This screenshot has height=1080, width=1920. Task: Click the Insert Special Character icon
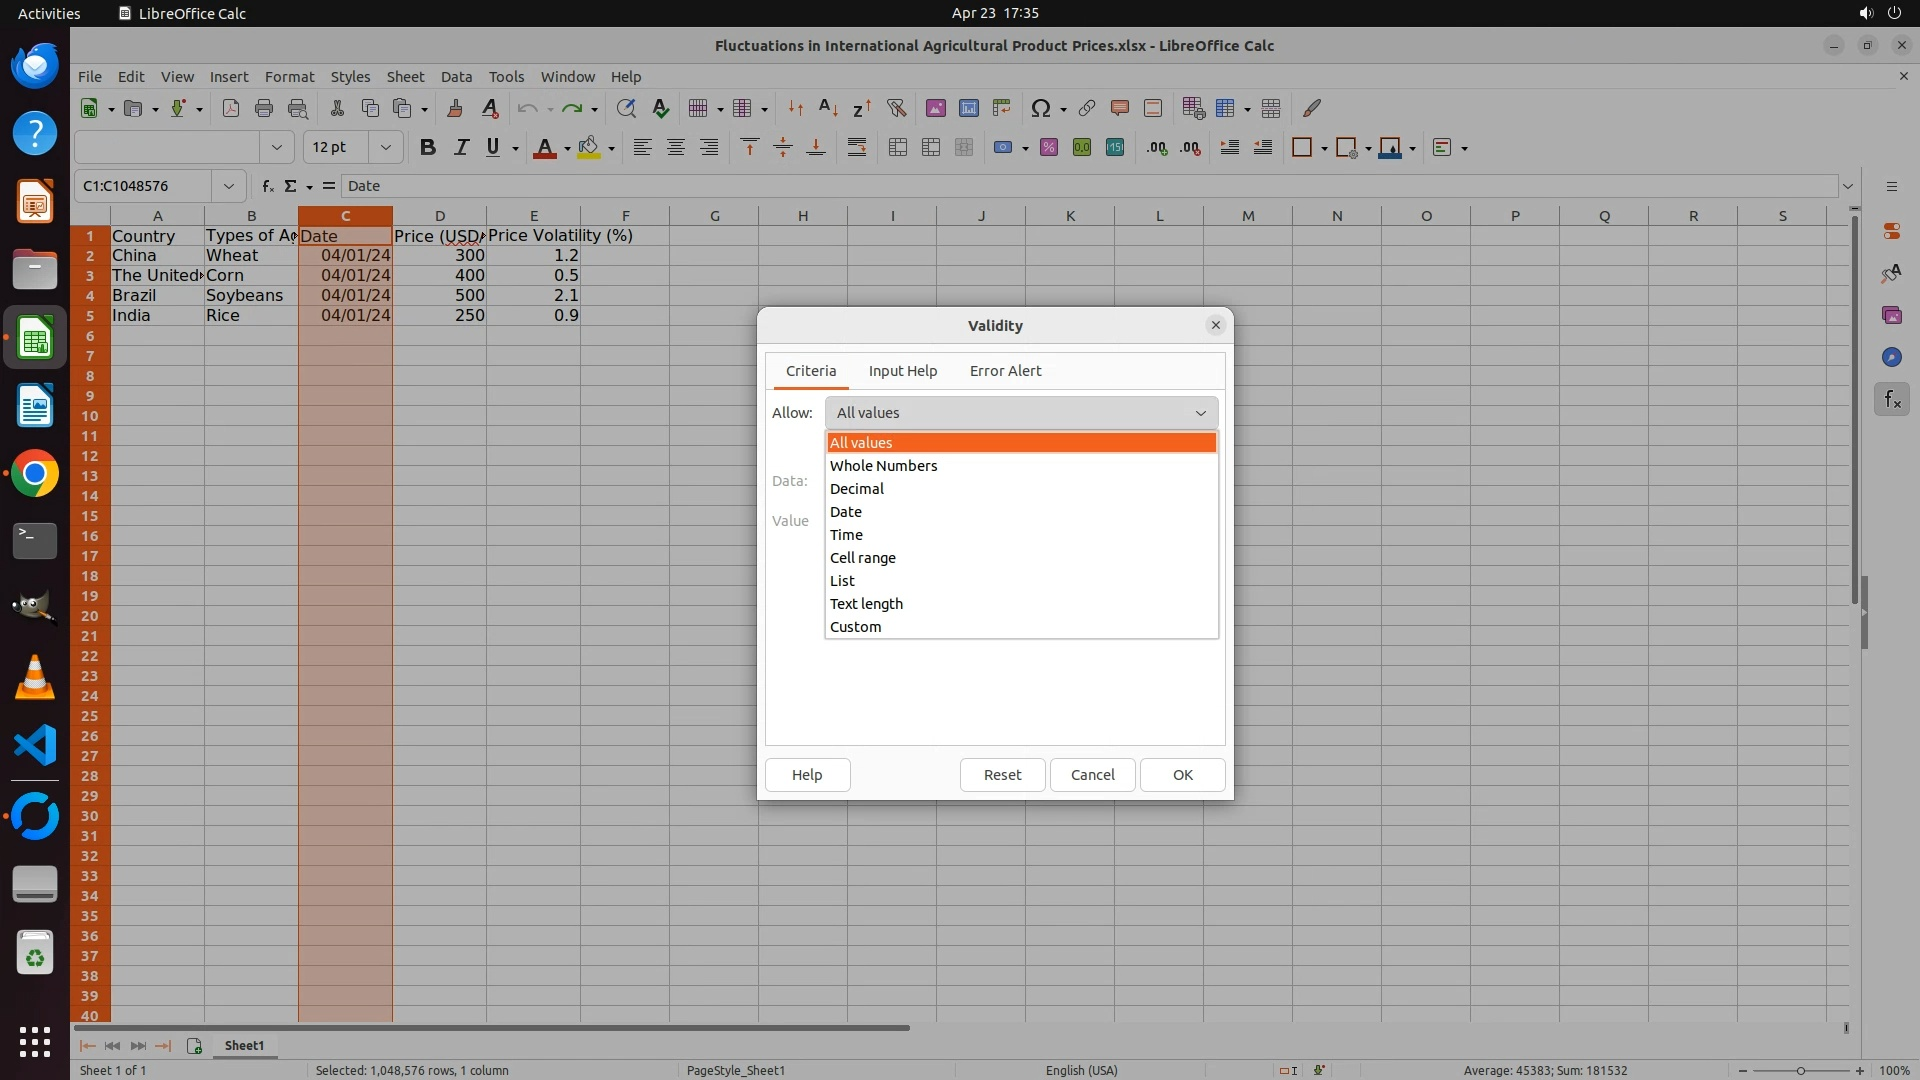tap(1041, 108)
